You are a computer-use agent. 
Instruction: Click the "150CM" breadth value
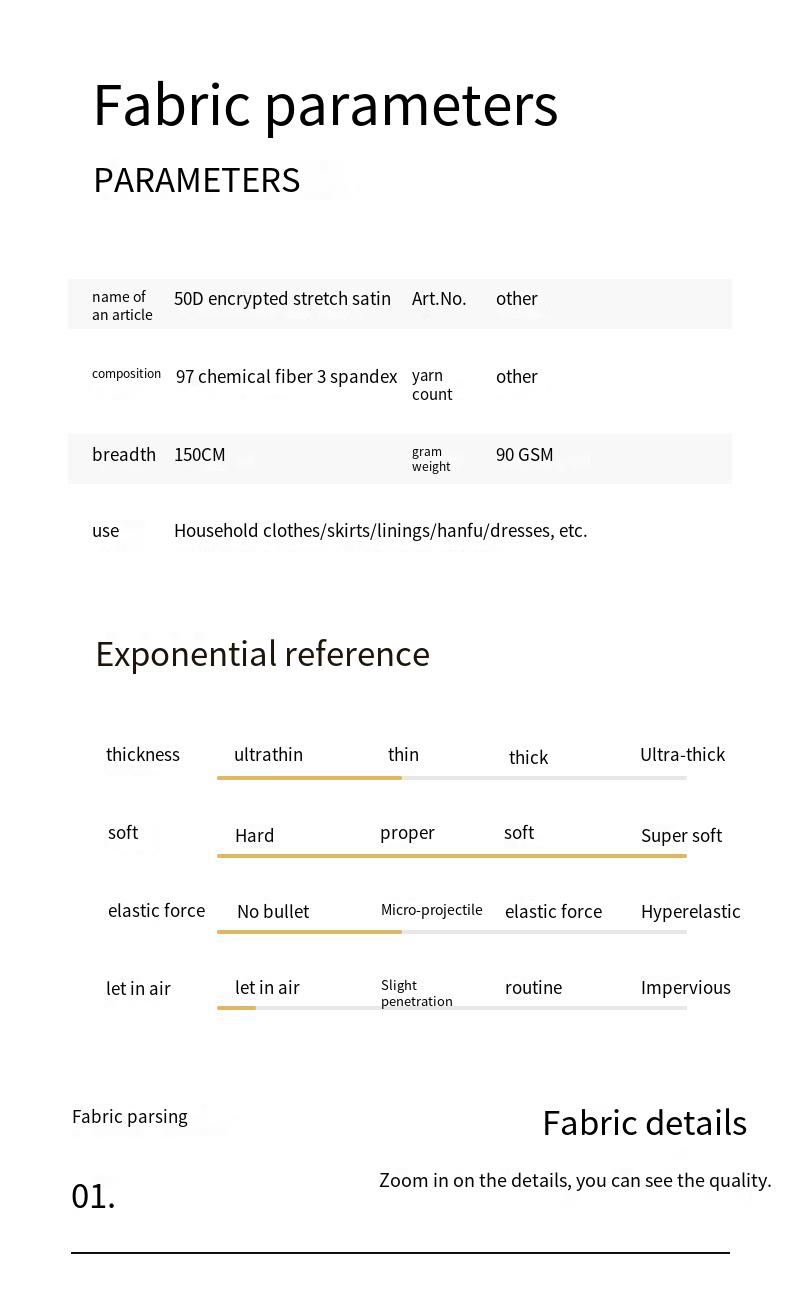200,455
